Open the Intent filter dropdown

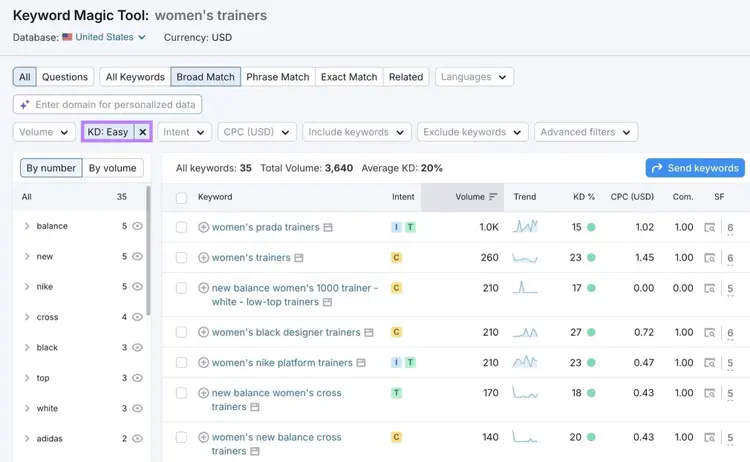pyautogui.click(x=184, y=132)
